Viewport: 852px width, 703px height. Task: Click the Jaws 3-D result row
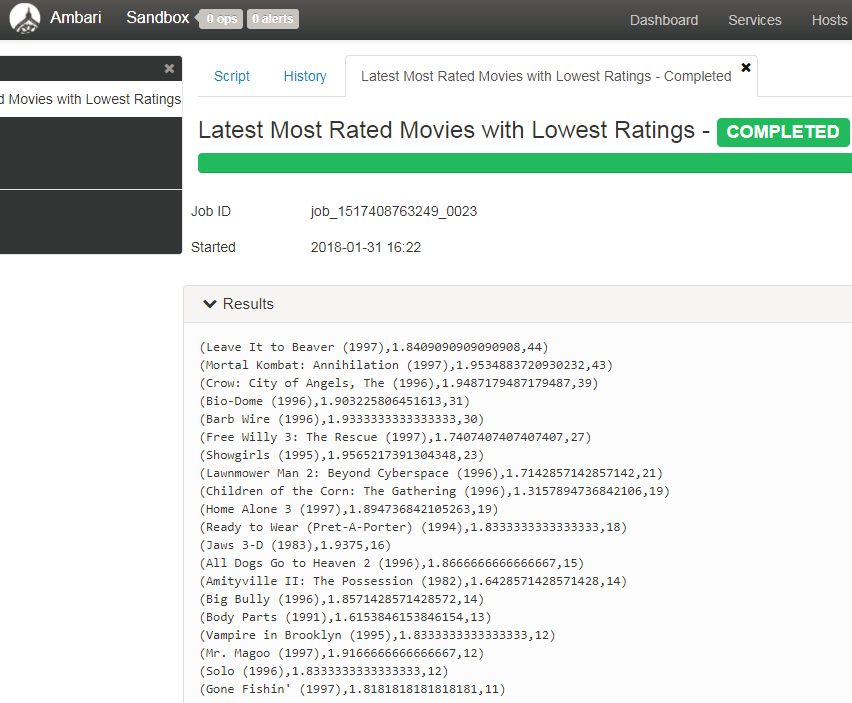coord(295,545)
